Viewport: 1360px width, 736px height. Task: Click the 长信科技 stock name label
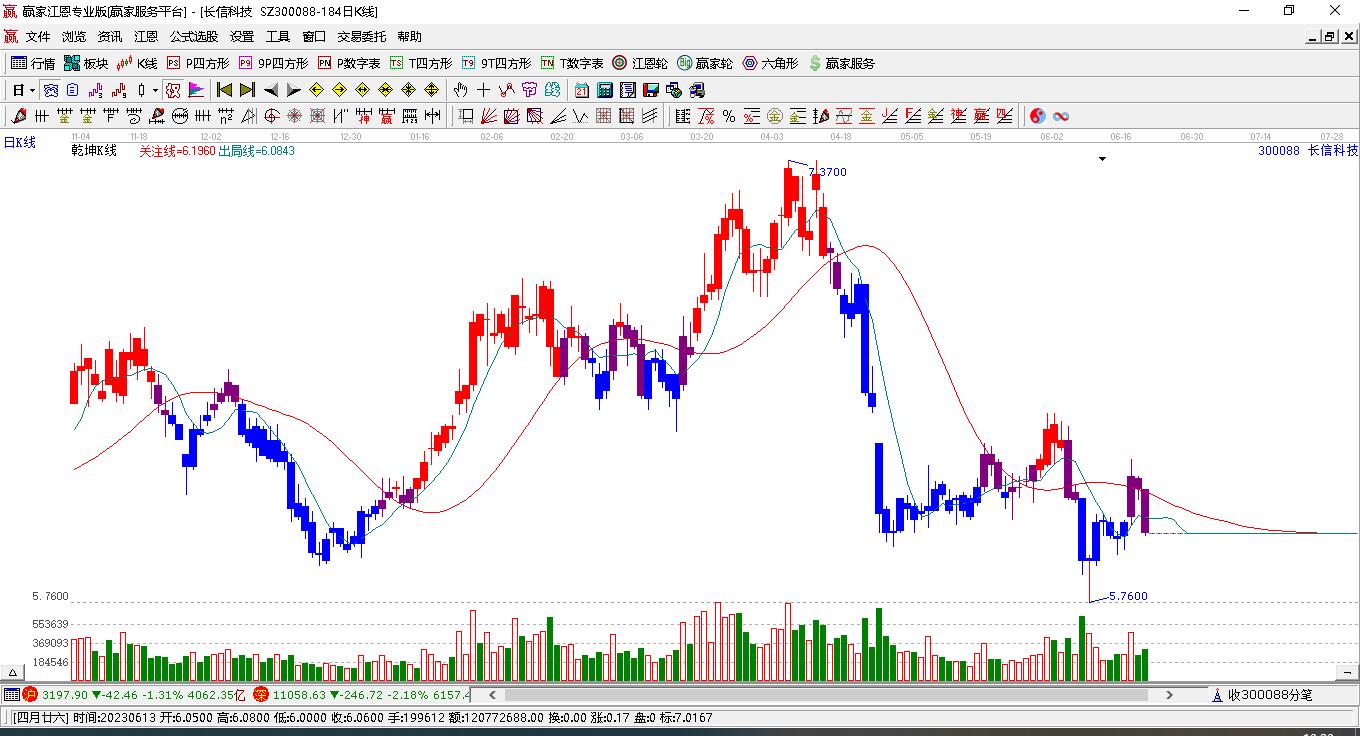pyautogui.click(x=1333, y=151)
